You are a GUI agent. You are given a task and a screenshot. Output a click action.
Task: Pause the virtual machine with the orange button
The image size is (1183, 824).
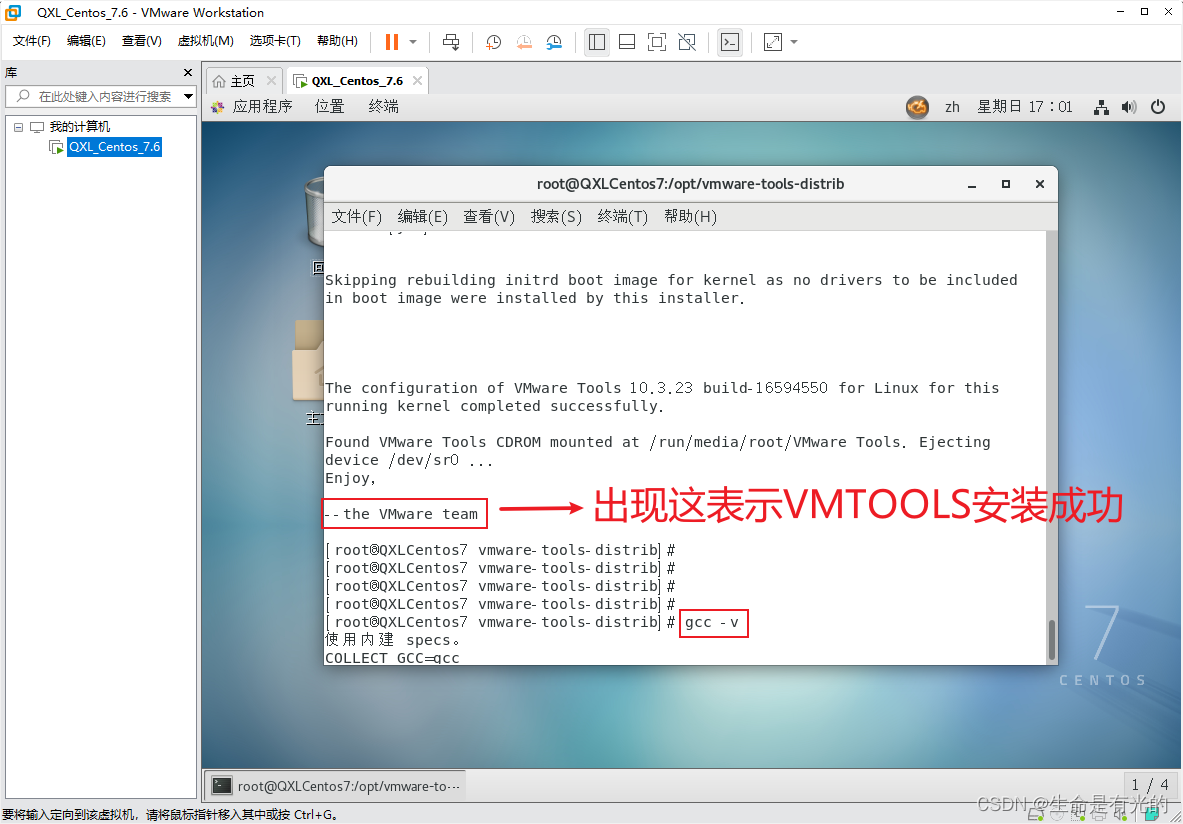click(392, 42)
